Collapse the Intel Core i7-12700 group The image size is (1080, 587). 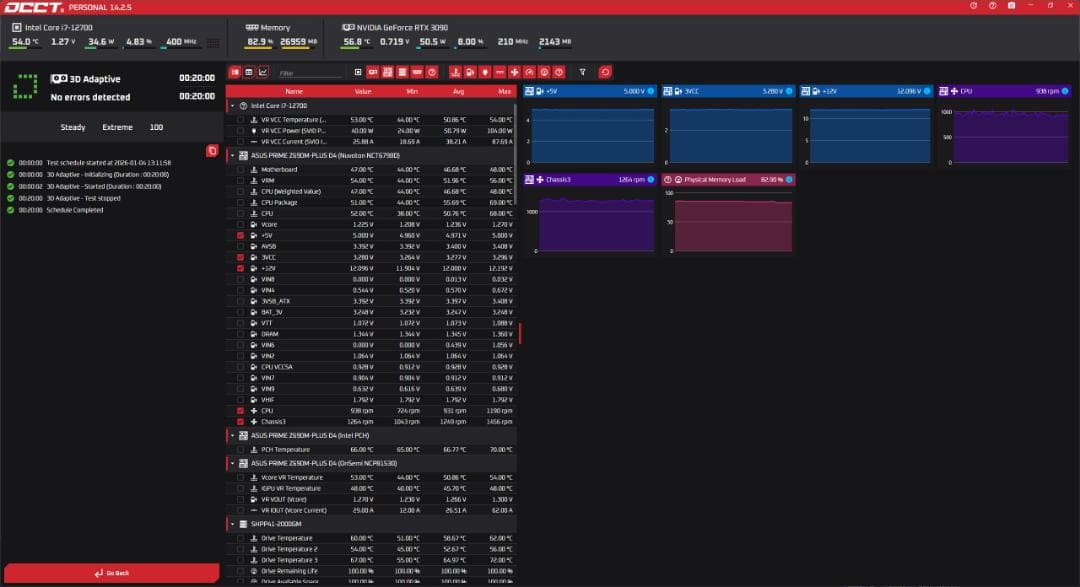point(232,105)
